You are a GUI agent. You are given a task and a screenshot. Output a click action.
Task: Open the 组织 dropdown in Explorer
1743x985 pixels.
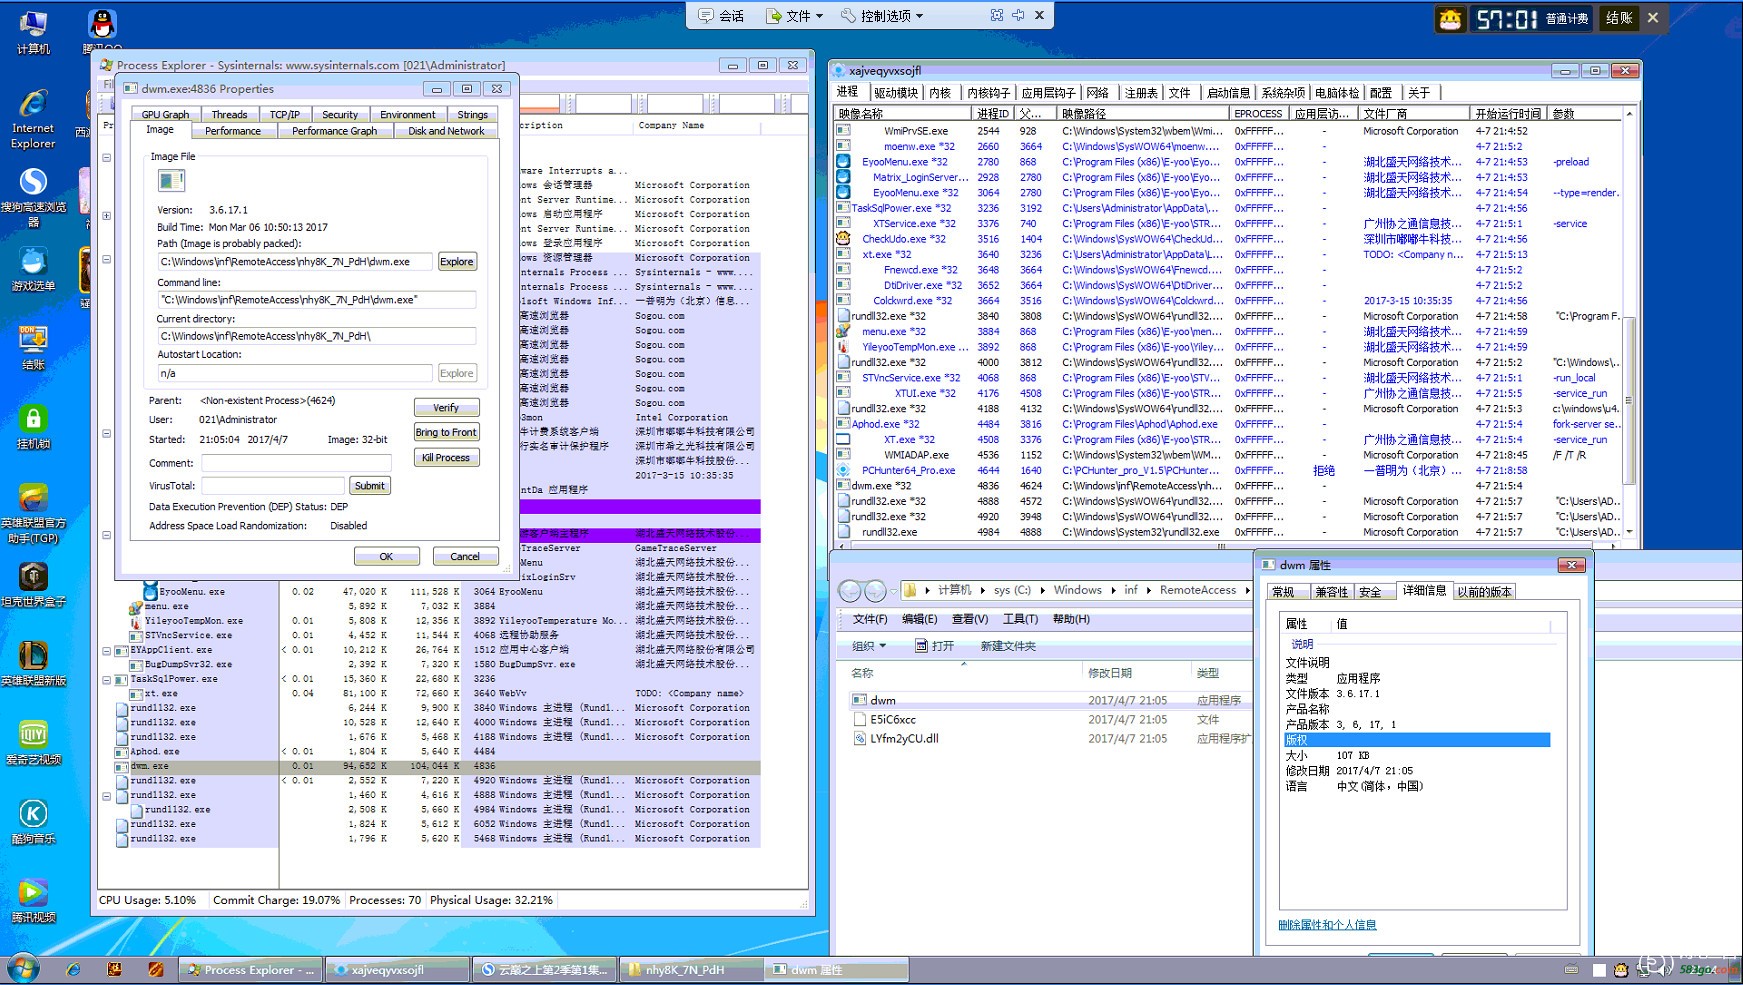(x=869, y=646)
